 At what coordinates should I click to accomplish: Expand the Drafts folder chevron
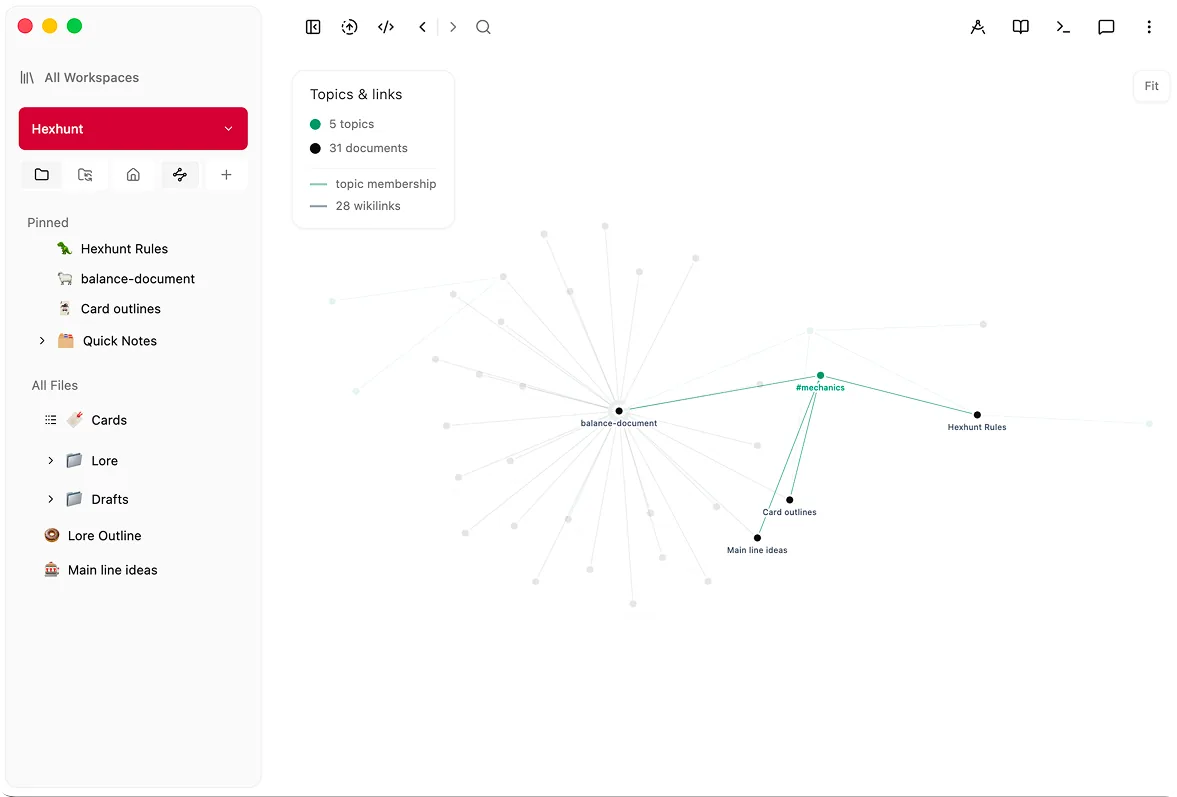point(50,499)
